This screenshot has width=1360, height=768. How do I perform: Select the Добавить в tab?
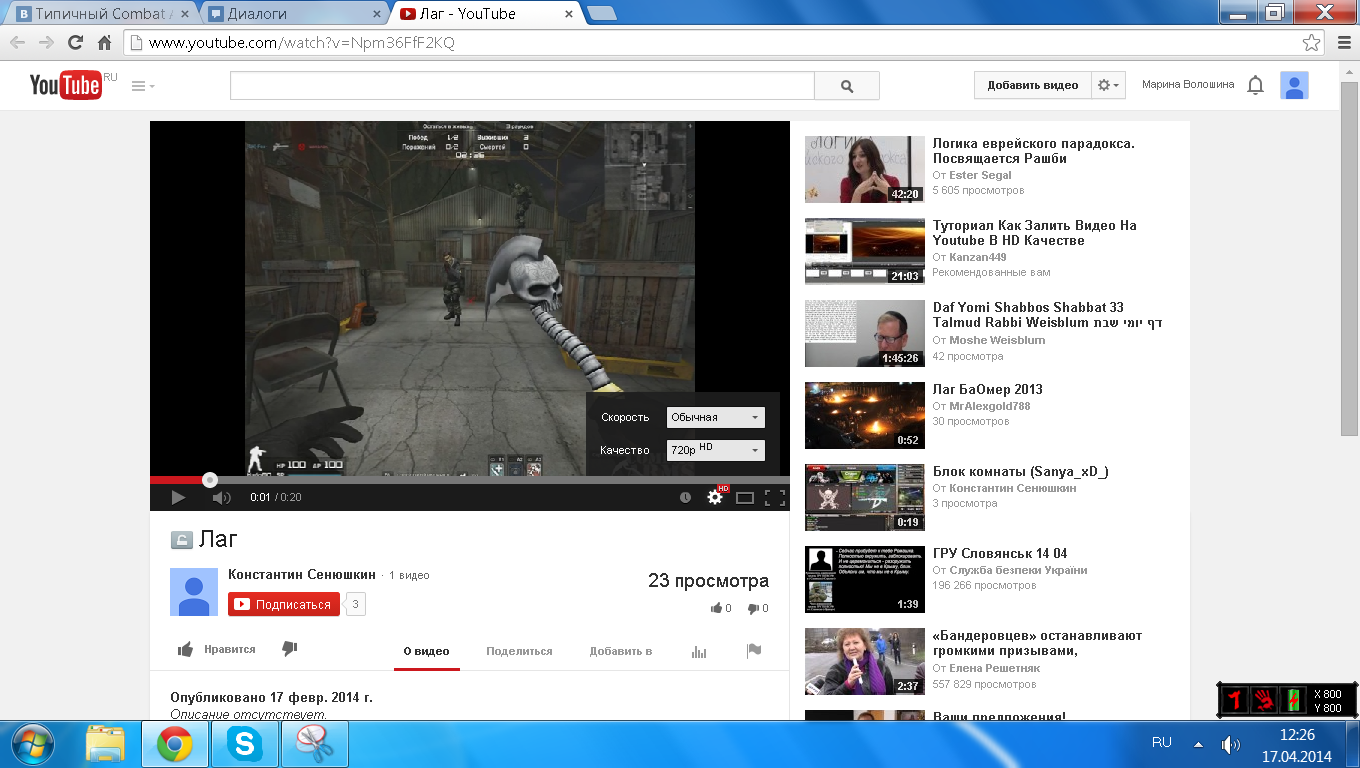click(621, 651)
